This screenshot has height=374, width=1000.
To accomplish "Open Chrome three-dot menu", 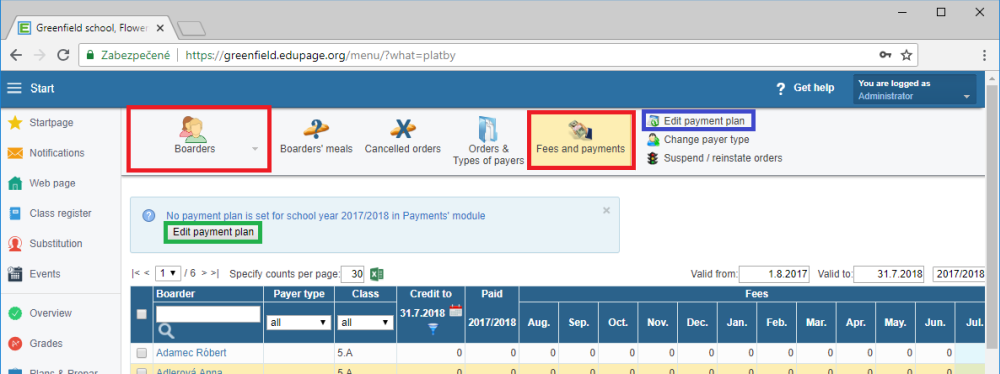I will click(x=986, y=55).
